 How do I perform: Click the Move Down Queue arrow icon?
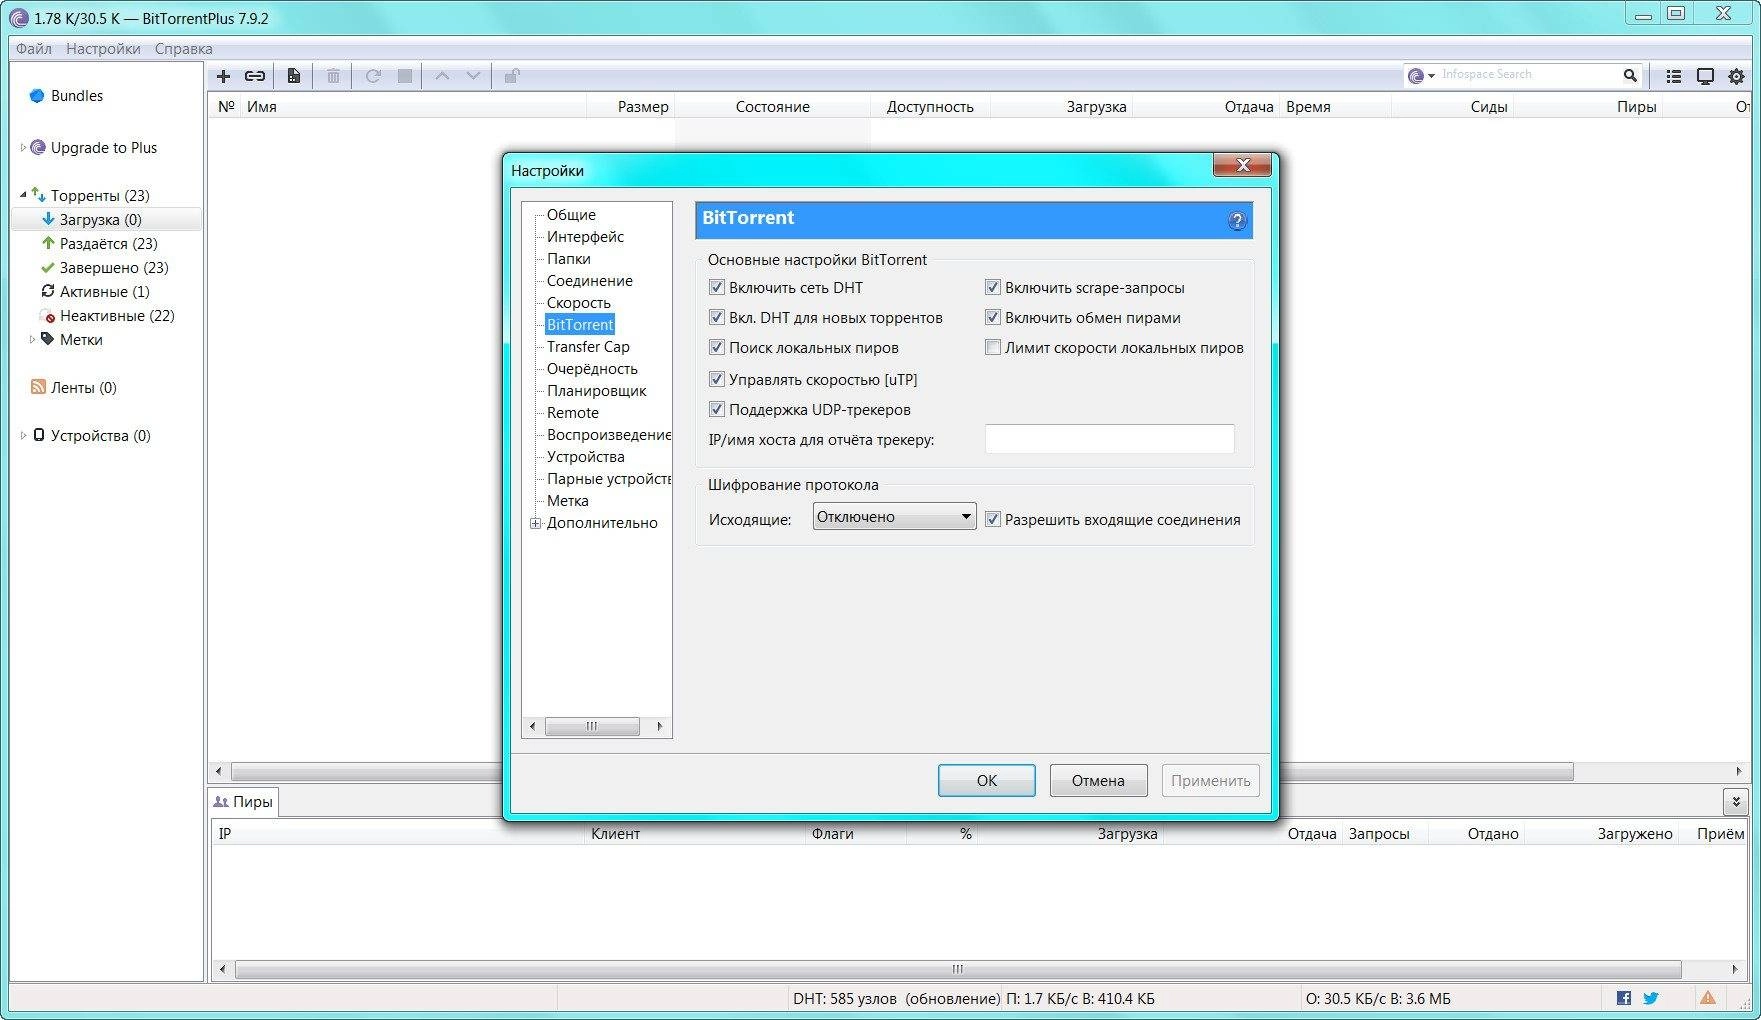(473, 76)
